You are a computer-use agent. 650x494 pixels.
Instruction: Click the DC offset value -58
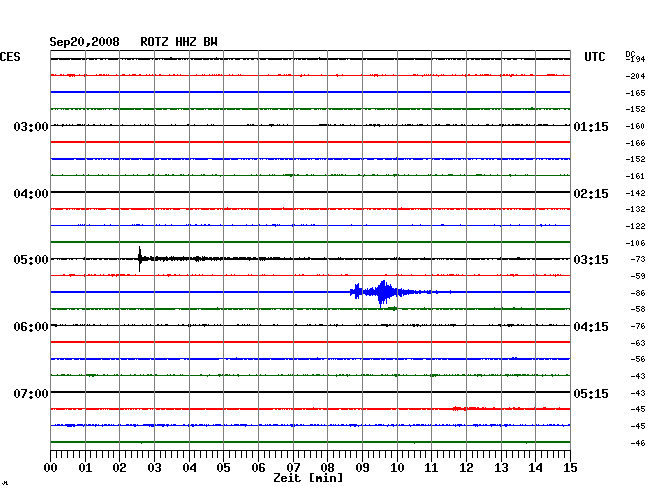pyautogui.click(x=638, y=309)
